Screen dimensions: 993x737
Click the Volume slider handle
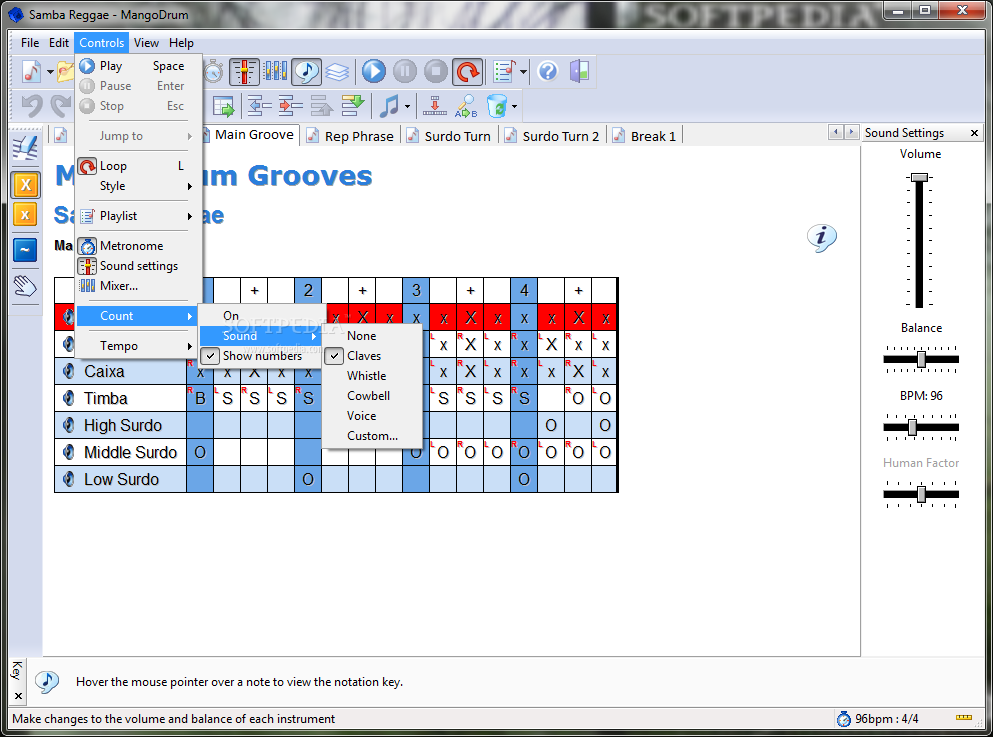tap(920, 177)
